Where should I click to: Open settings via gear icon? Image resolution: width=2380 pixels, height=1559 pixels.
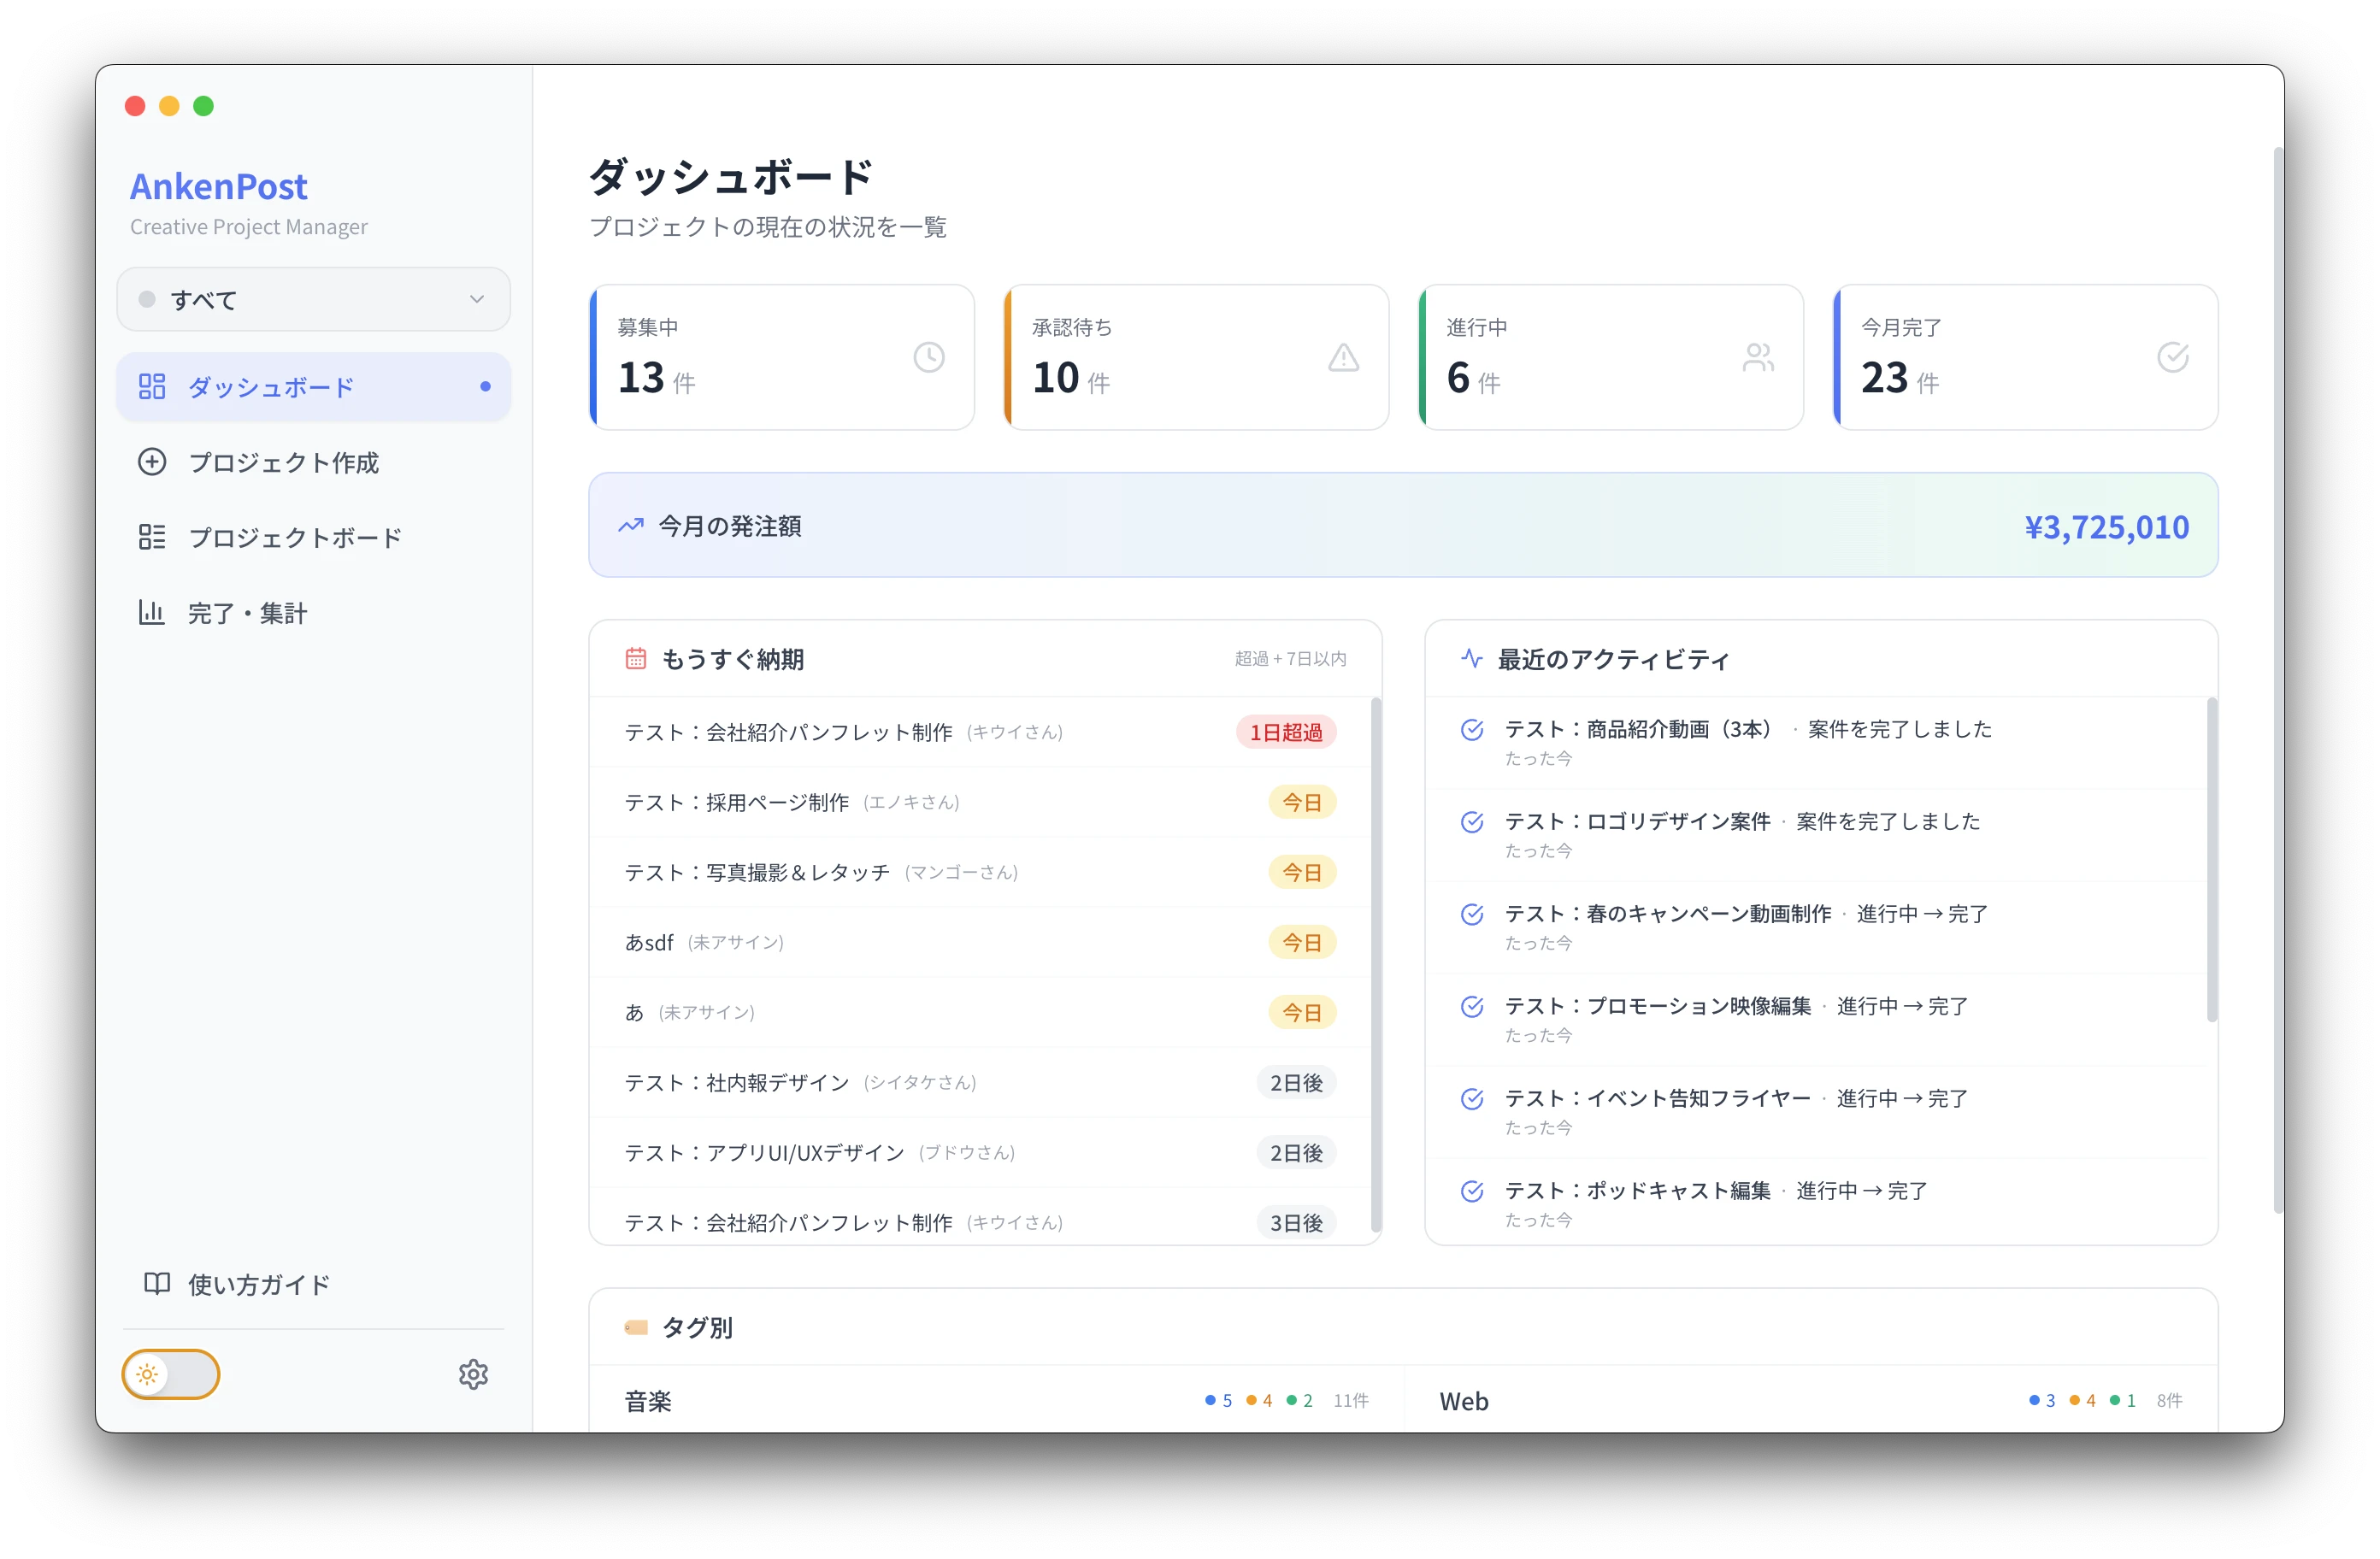[x=473, y=1374]
